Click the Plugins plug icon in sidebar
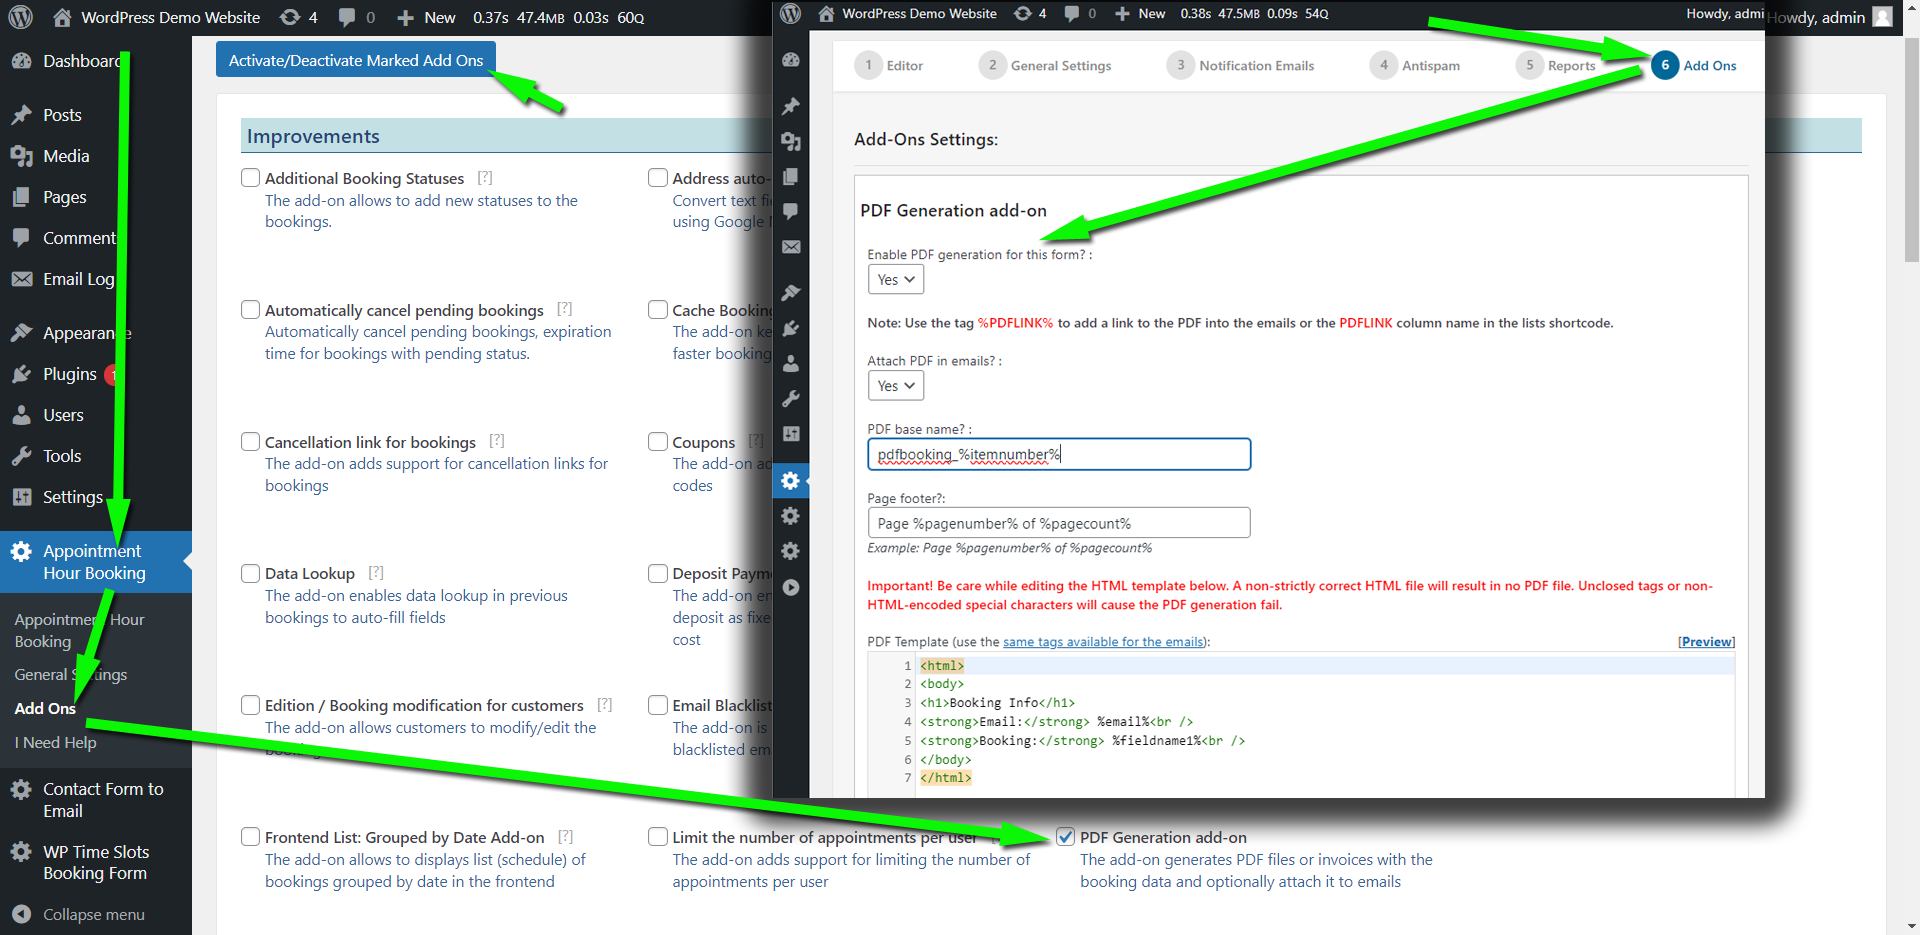 (x=22, y=374)
